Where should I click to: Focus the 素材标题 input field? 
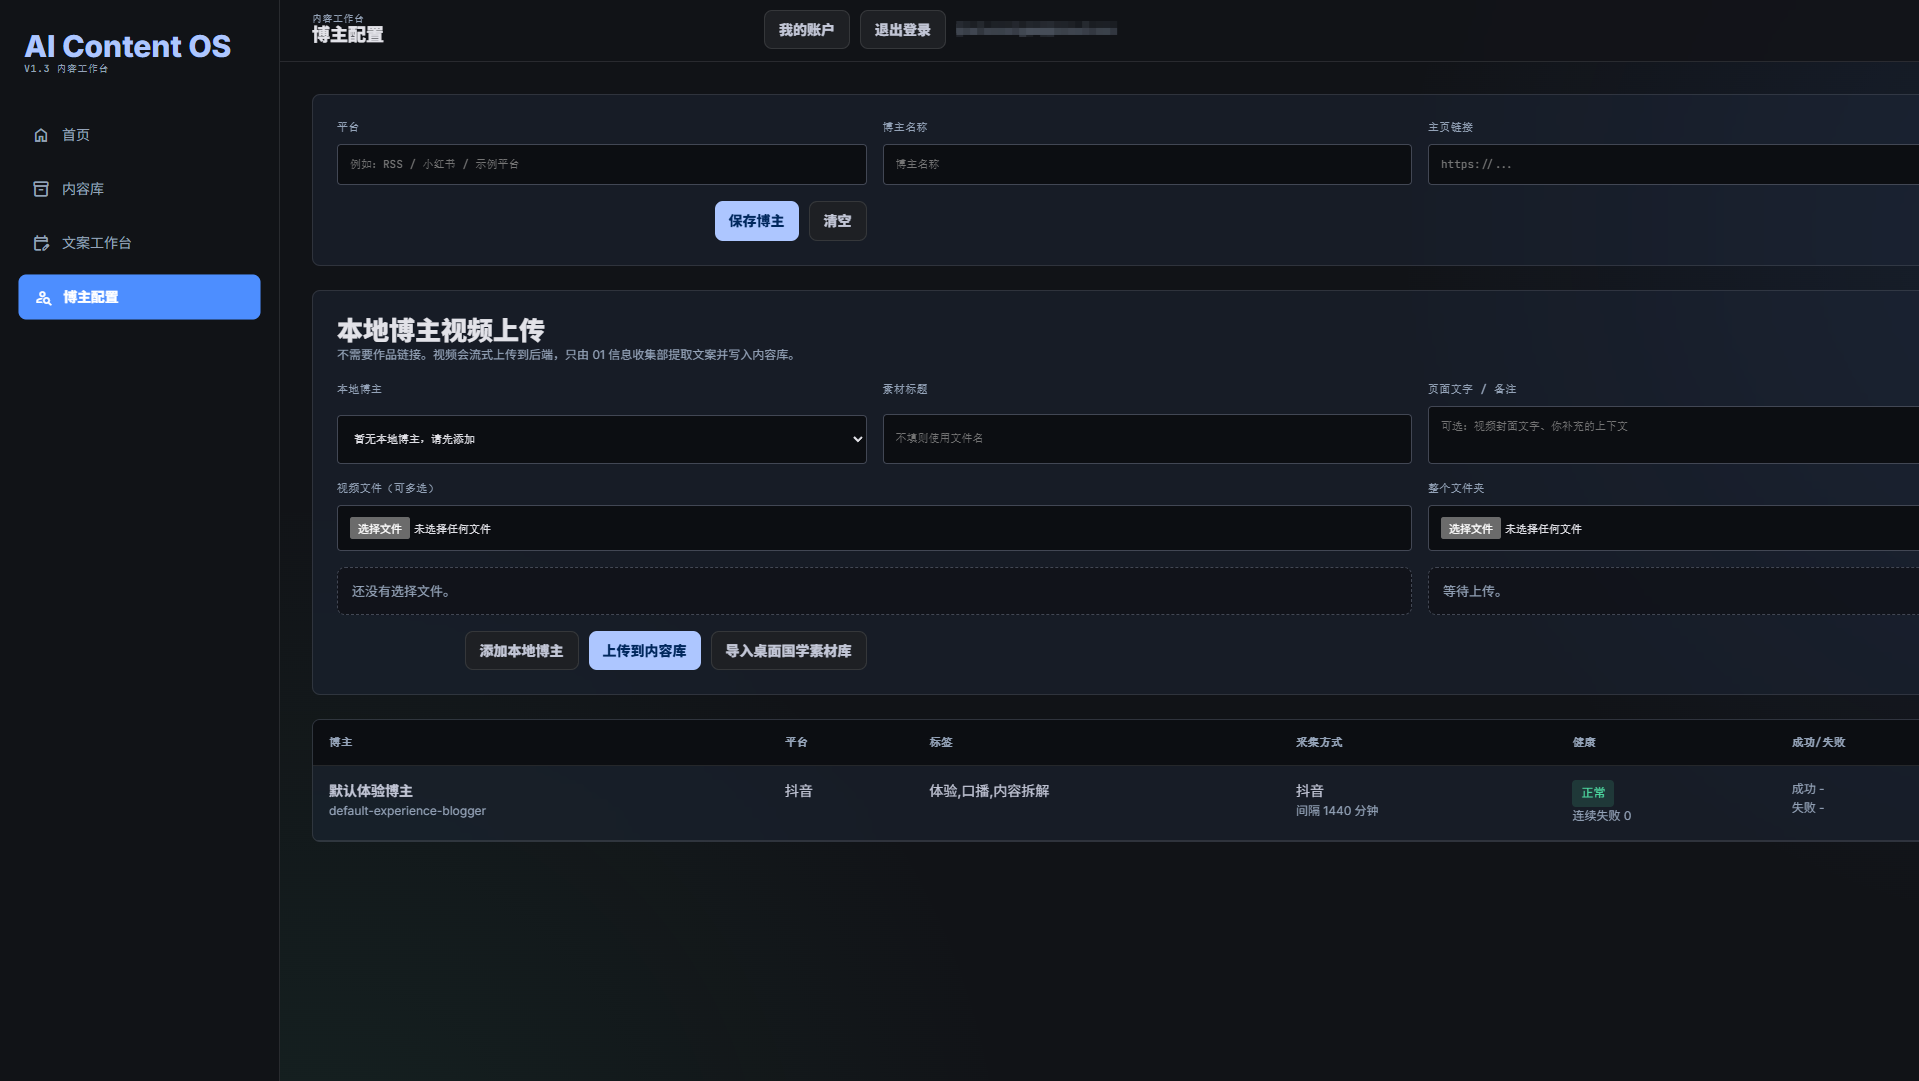click(x=1146, y=439)
